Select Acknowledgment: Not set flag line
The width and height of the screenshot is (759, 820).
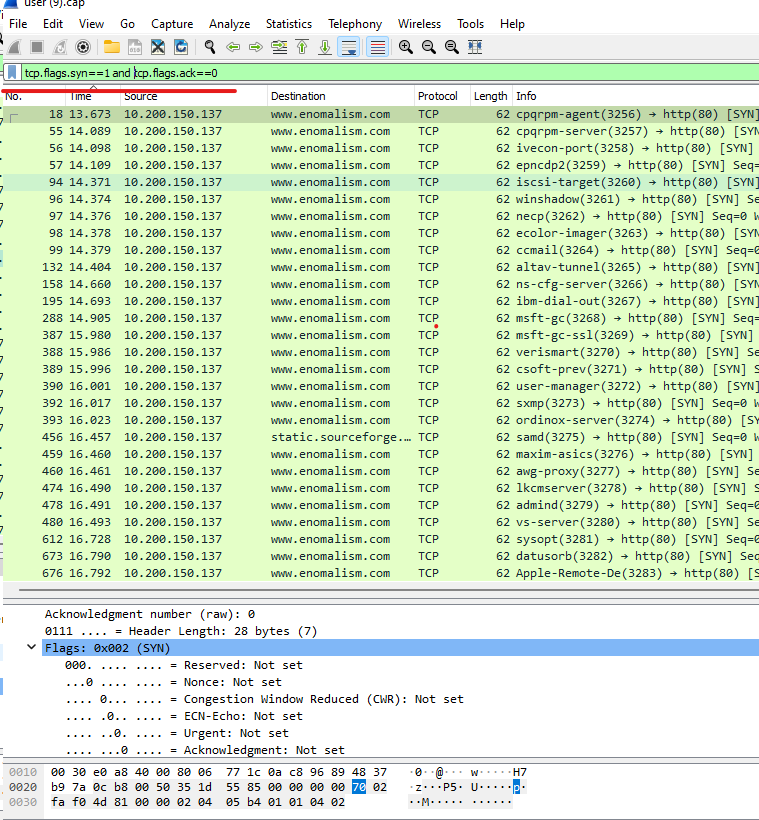205,750
